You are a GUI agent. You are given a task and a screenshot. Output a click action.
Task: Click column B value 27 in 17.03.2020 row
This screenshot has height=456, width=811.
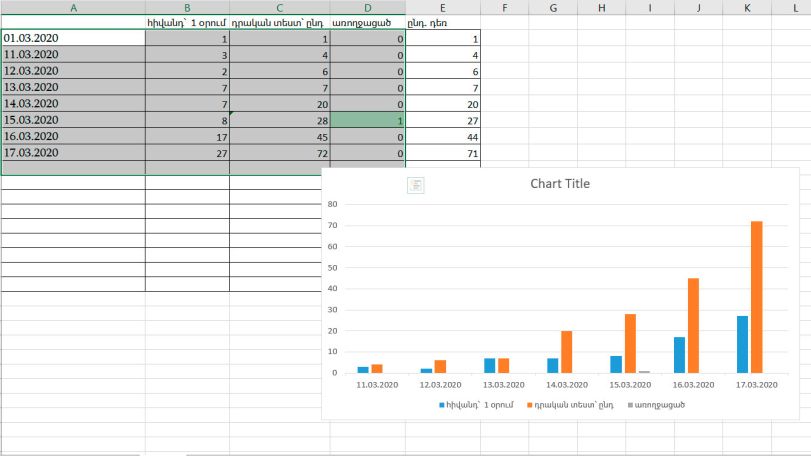coord(187,153)
